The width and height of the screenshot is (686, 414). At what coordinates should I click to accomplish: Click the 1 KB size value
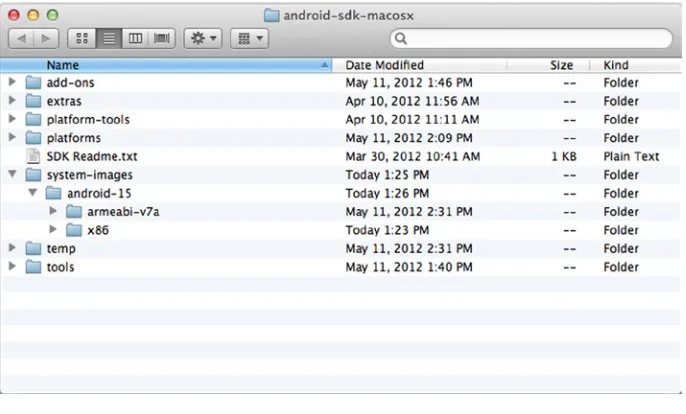click(x=564, y=156)
